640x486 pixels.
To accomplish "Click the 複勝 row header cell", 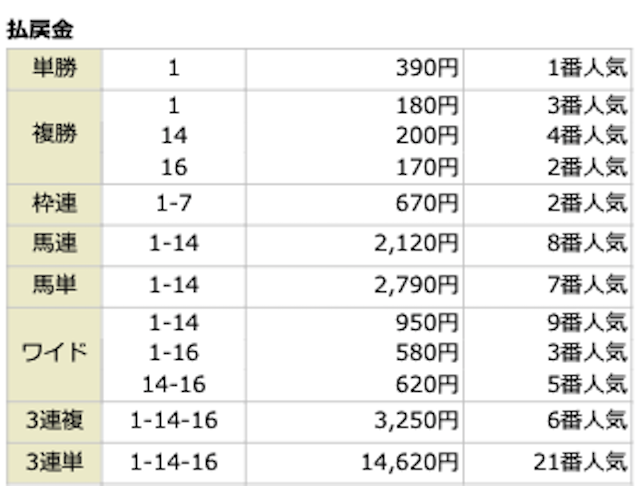I will (53, 136).
